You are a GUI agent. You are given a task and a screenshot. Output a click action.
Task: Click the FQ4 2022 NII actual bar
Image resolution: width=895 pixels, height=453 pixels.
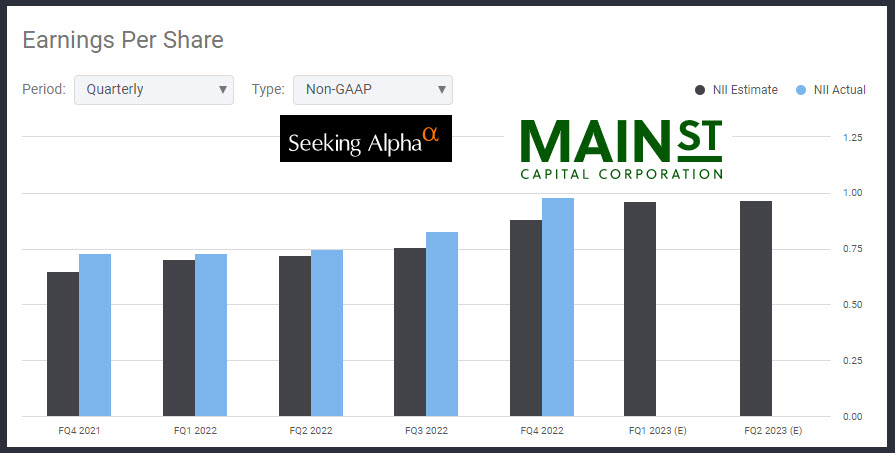click(x=558, y=306)
